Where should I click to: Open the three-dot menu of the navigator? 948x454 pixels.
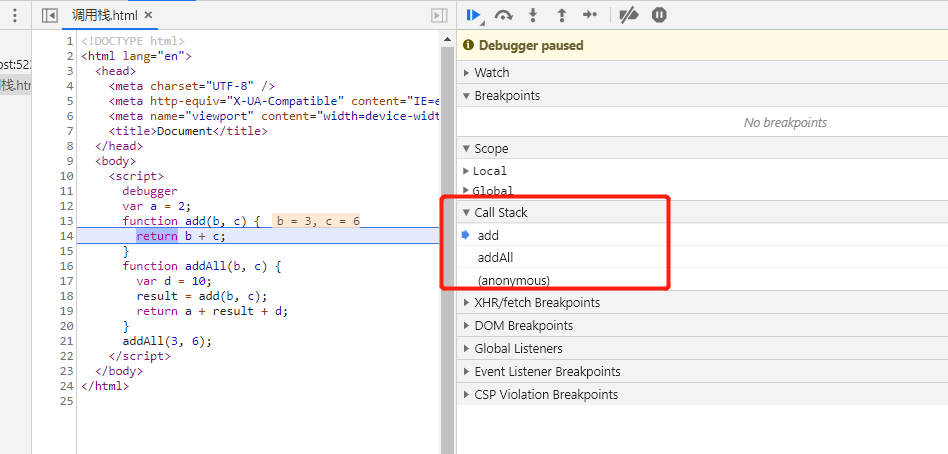click(x=15, y=15)
